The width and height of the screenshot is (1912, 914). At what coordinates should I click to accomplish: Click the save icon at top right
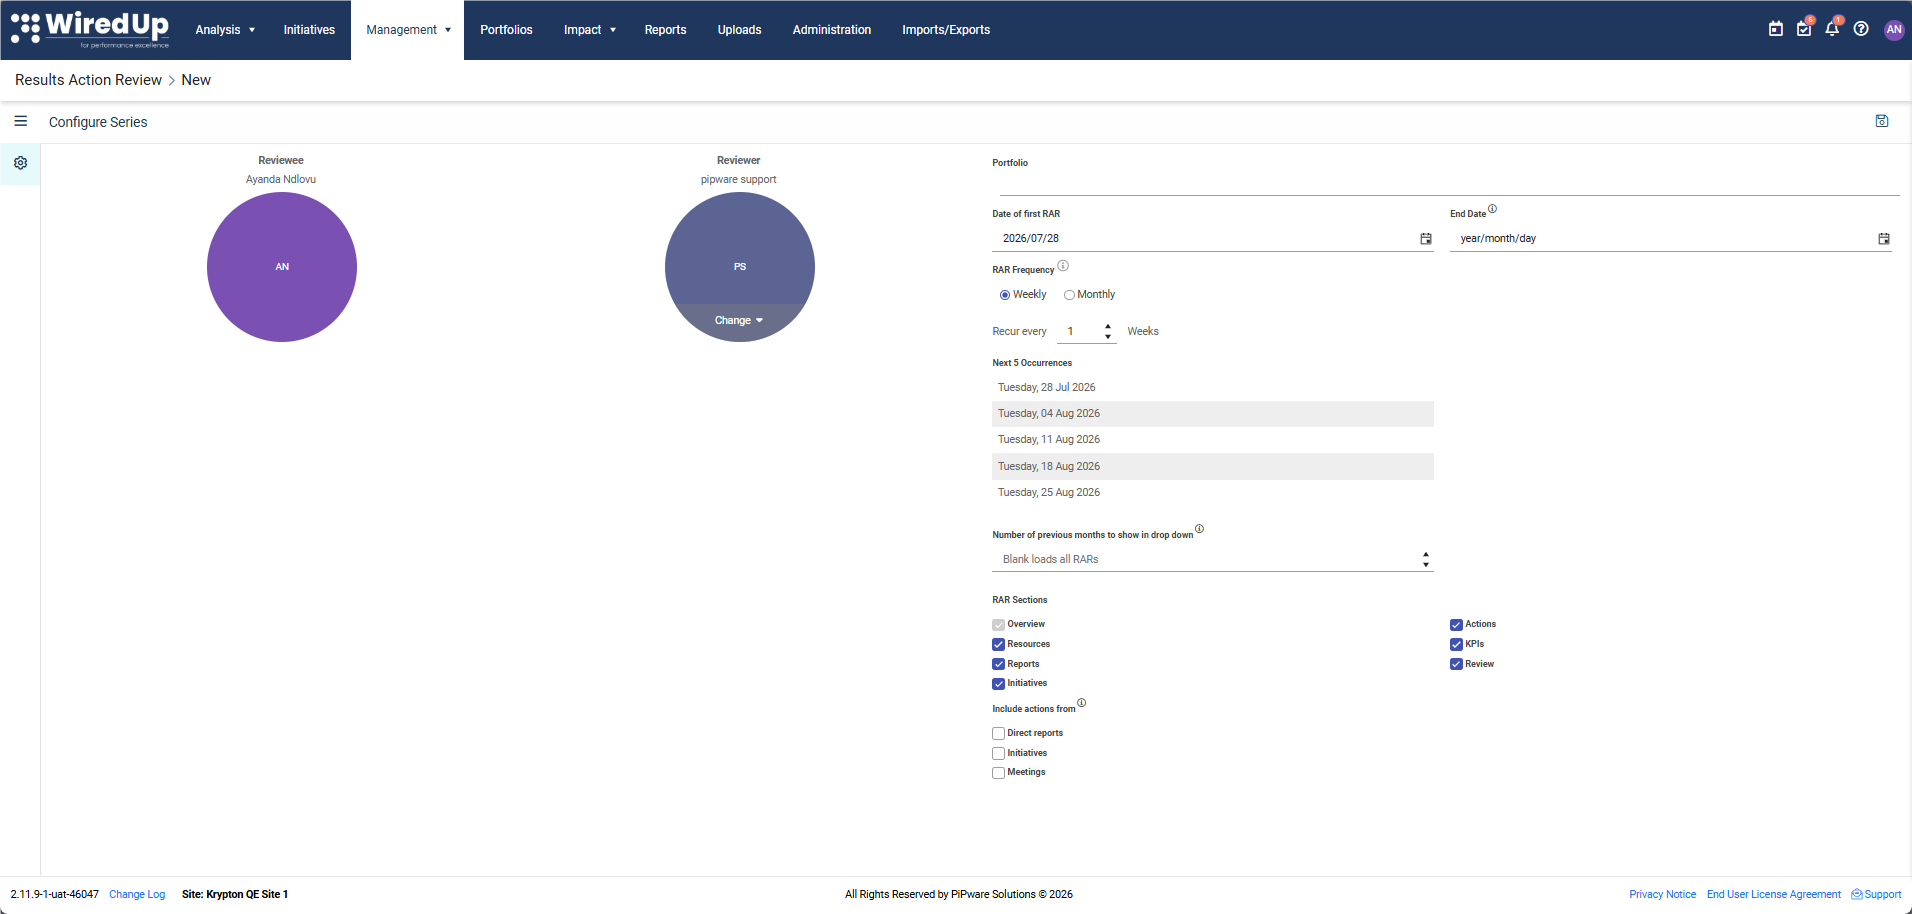[1882, 121]
